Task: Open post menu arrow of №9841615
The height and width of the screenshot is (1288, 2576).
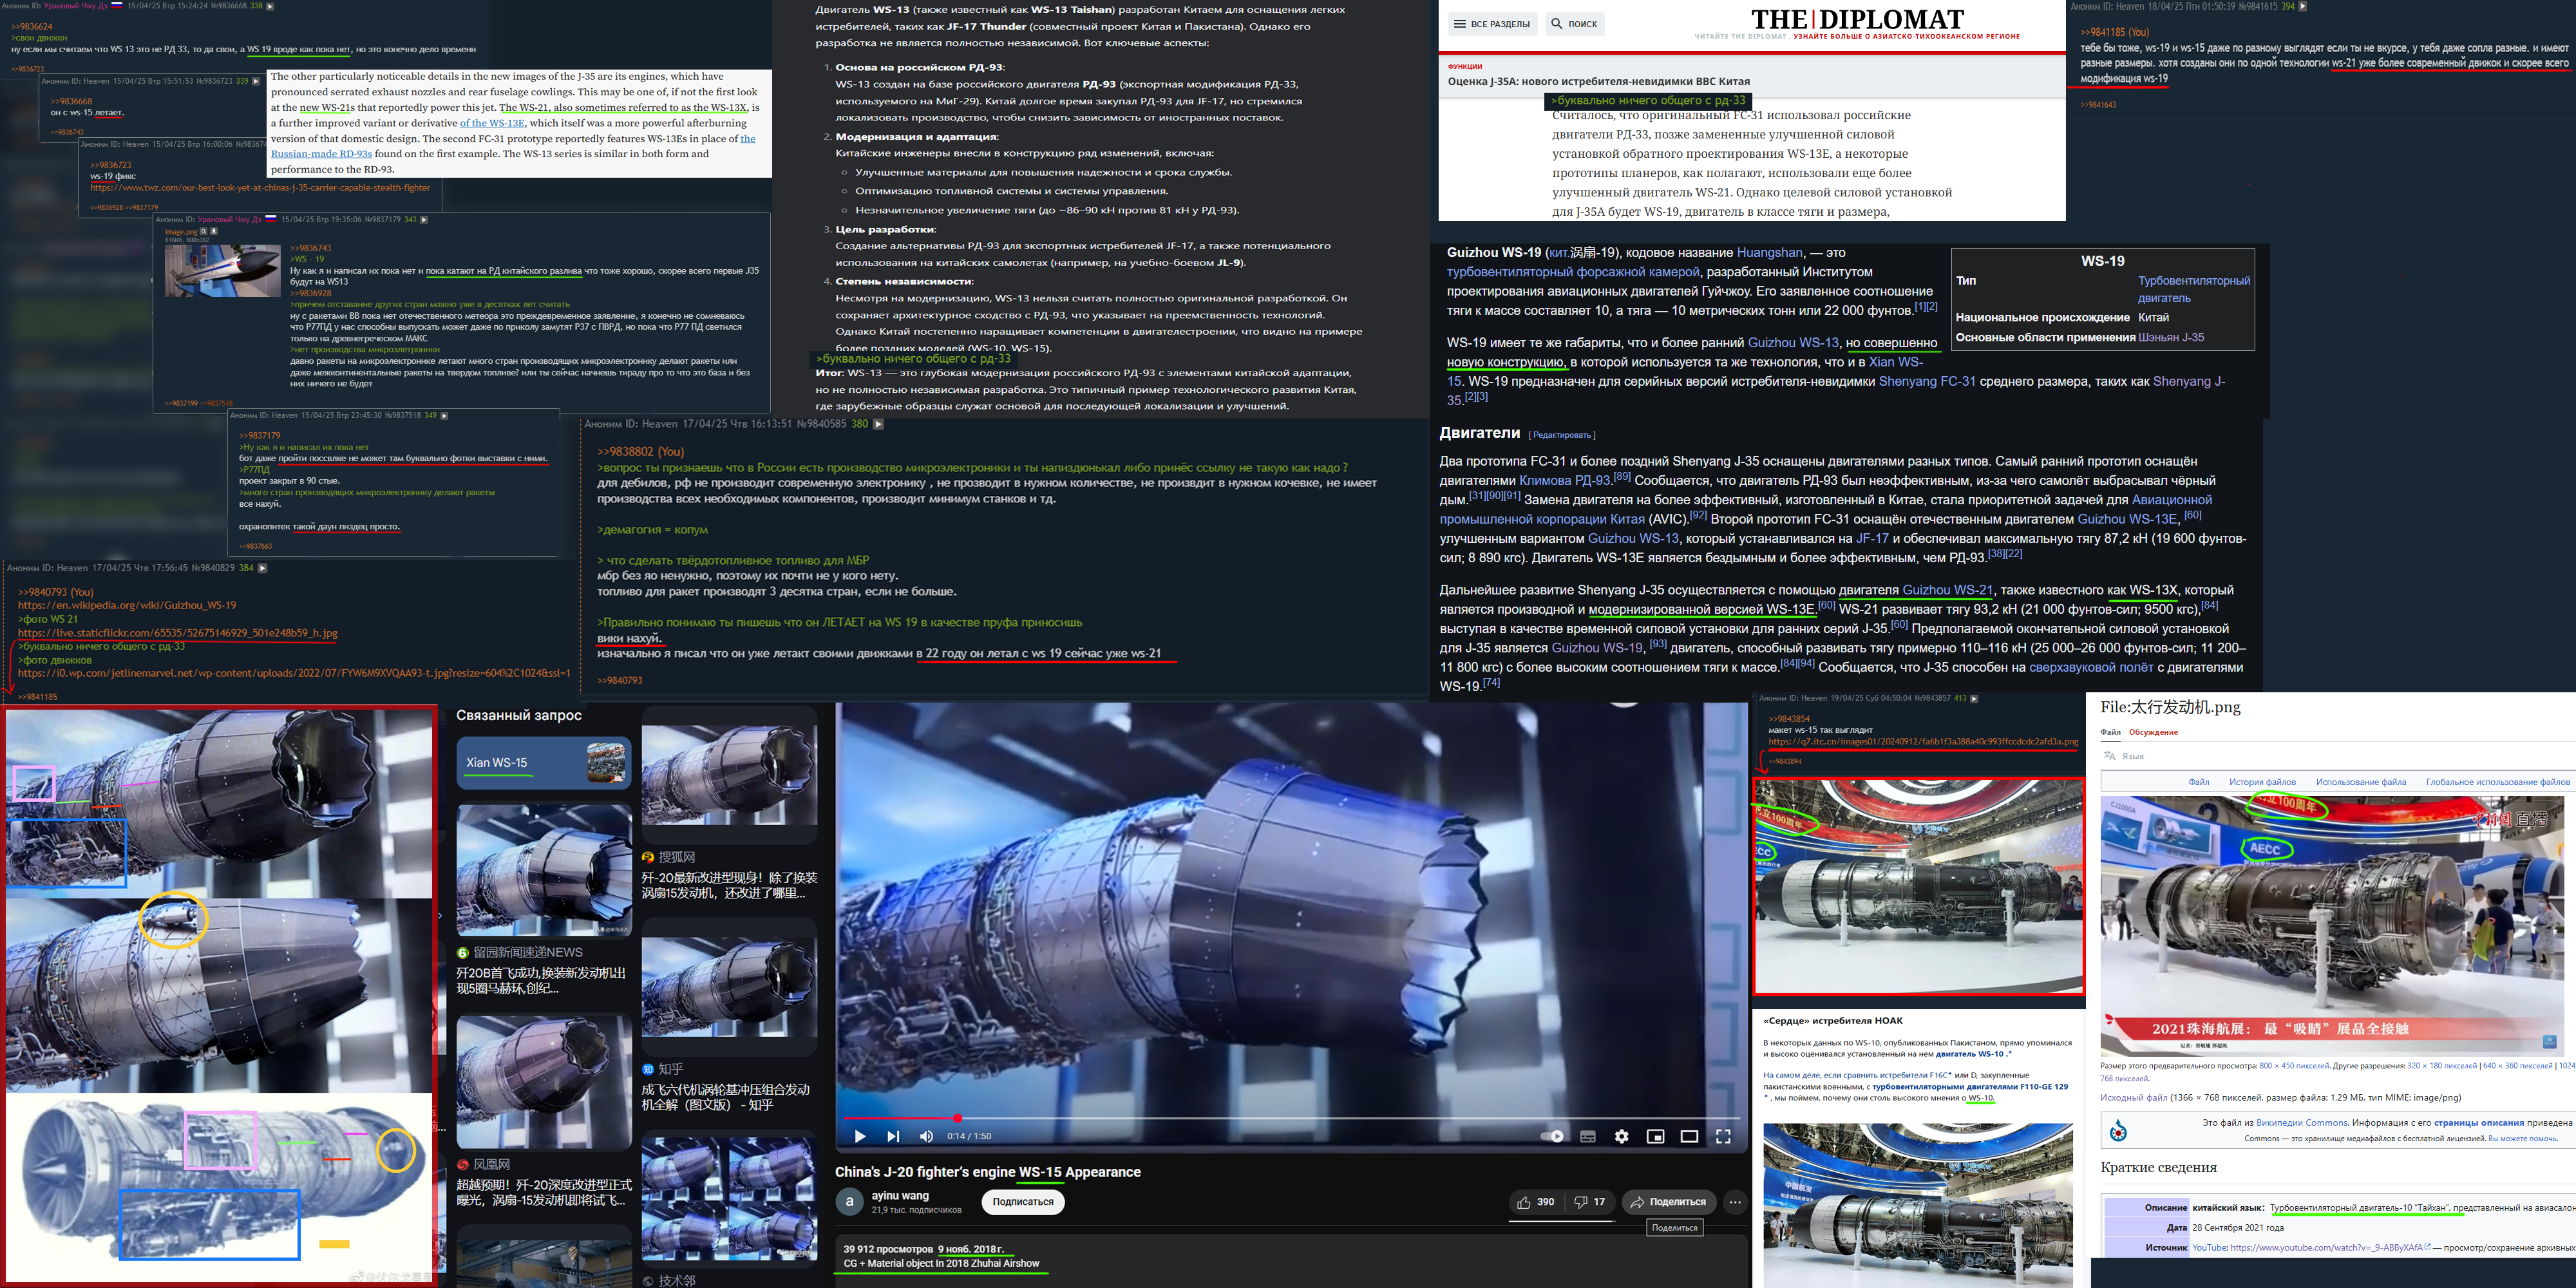Action: (2303, 6)
